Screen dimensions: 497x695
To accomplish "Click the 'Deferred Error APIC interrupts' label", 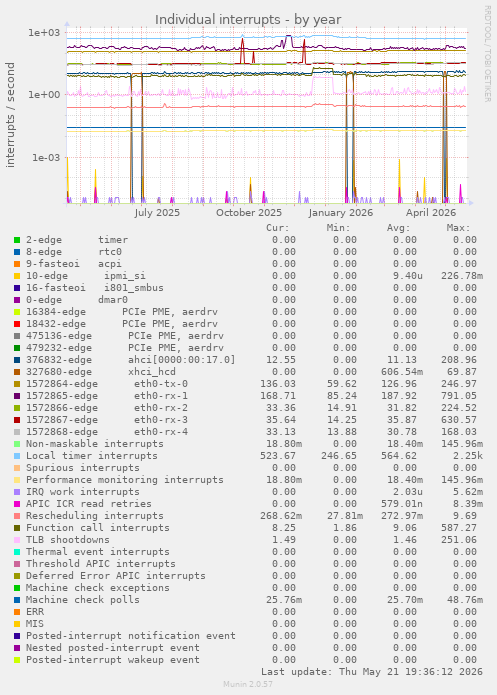I will 116,575.
